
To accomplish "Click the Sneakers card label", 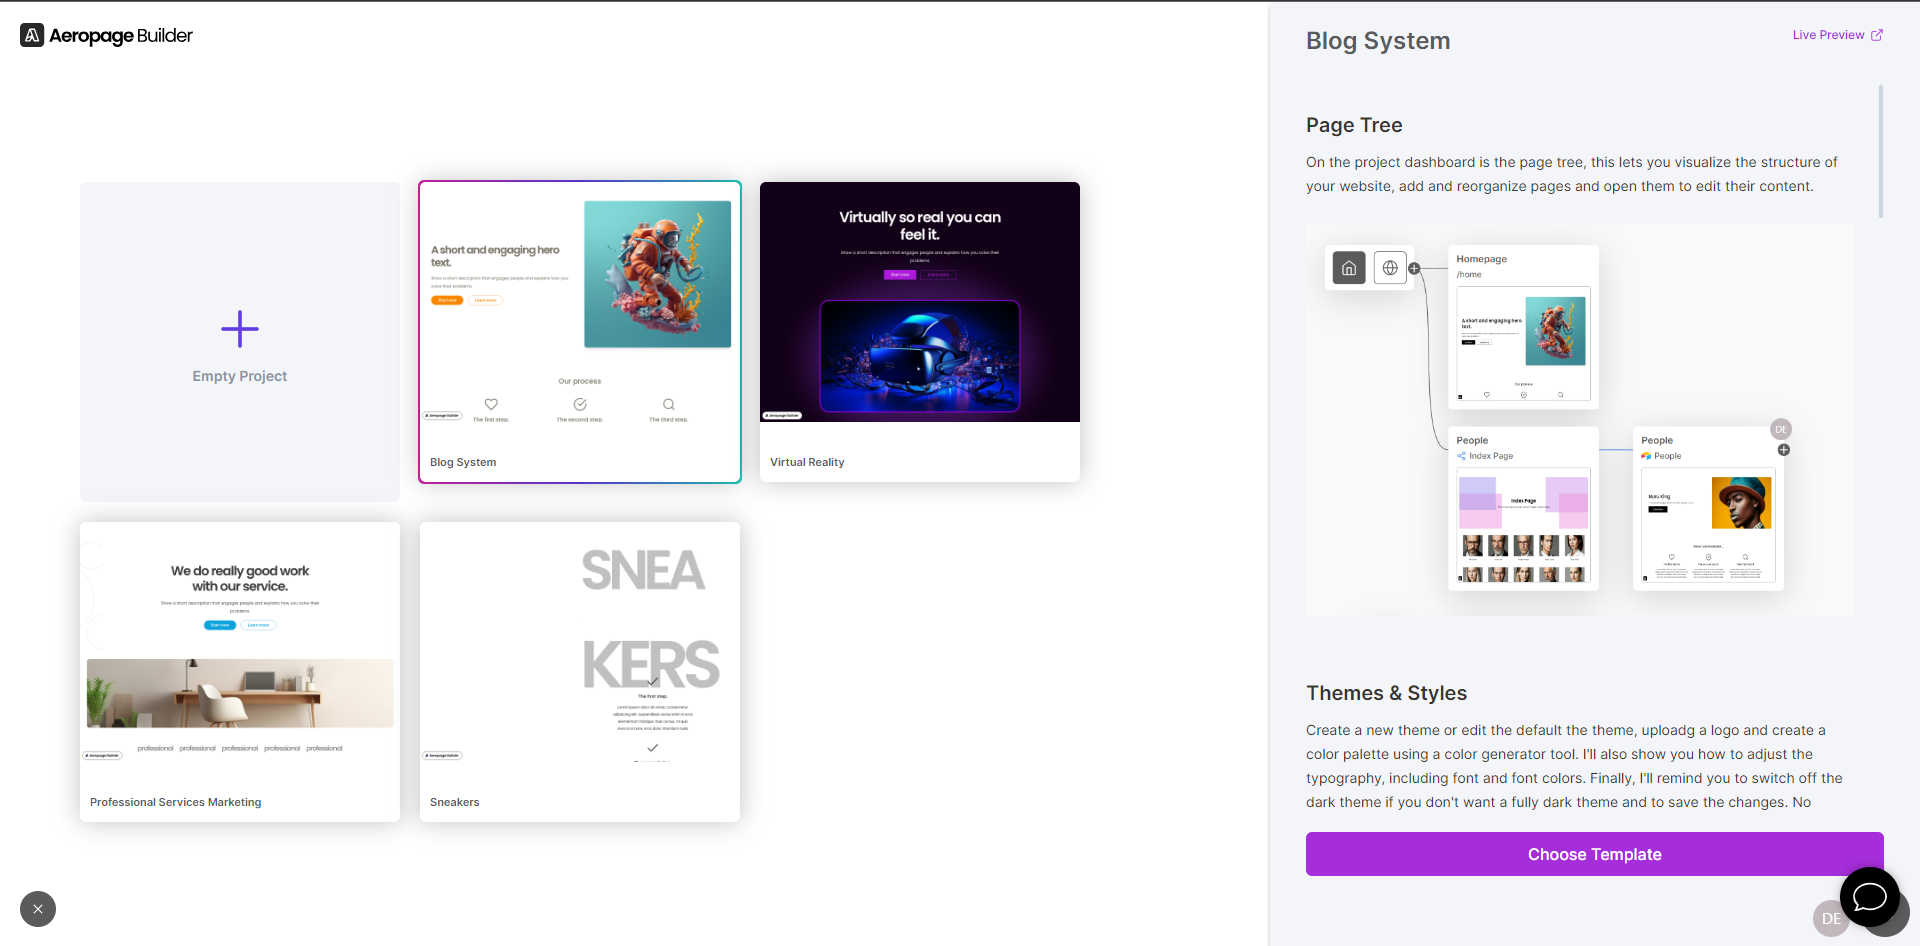I will 455,802.
